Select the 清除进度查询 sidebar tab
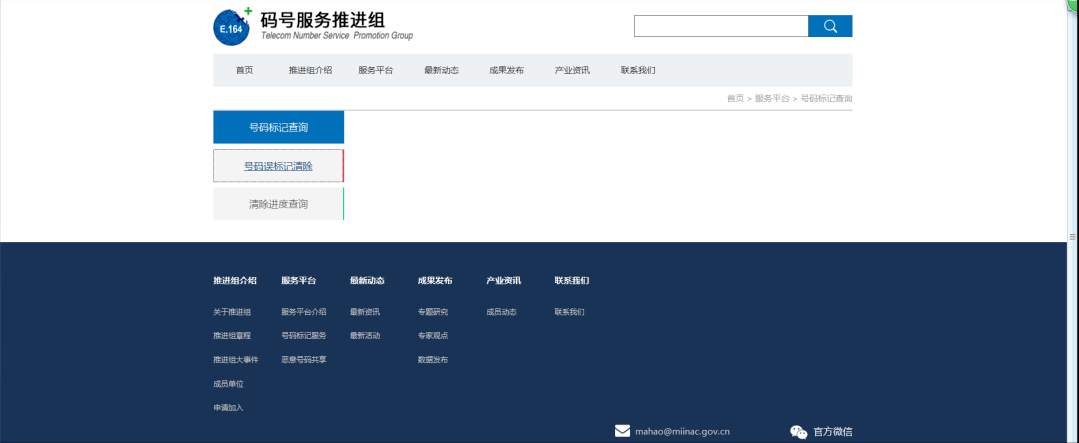The height and width of the screenshot is (443, 1079). pos(279,204)
